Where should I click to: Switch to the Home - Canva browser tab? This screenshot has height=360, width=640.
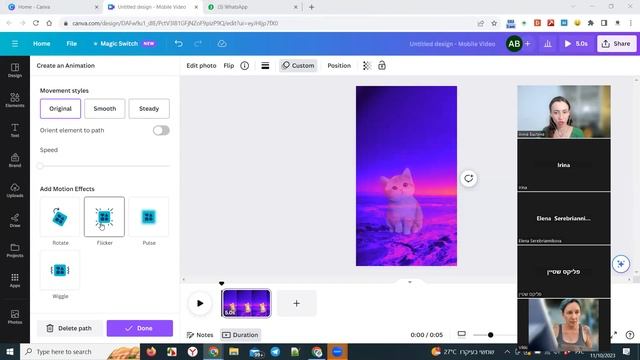[x=53, y=7]
